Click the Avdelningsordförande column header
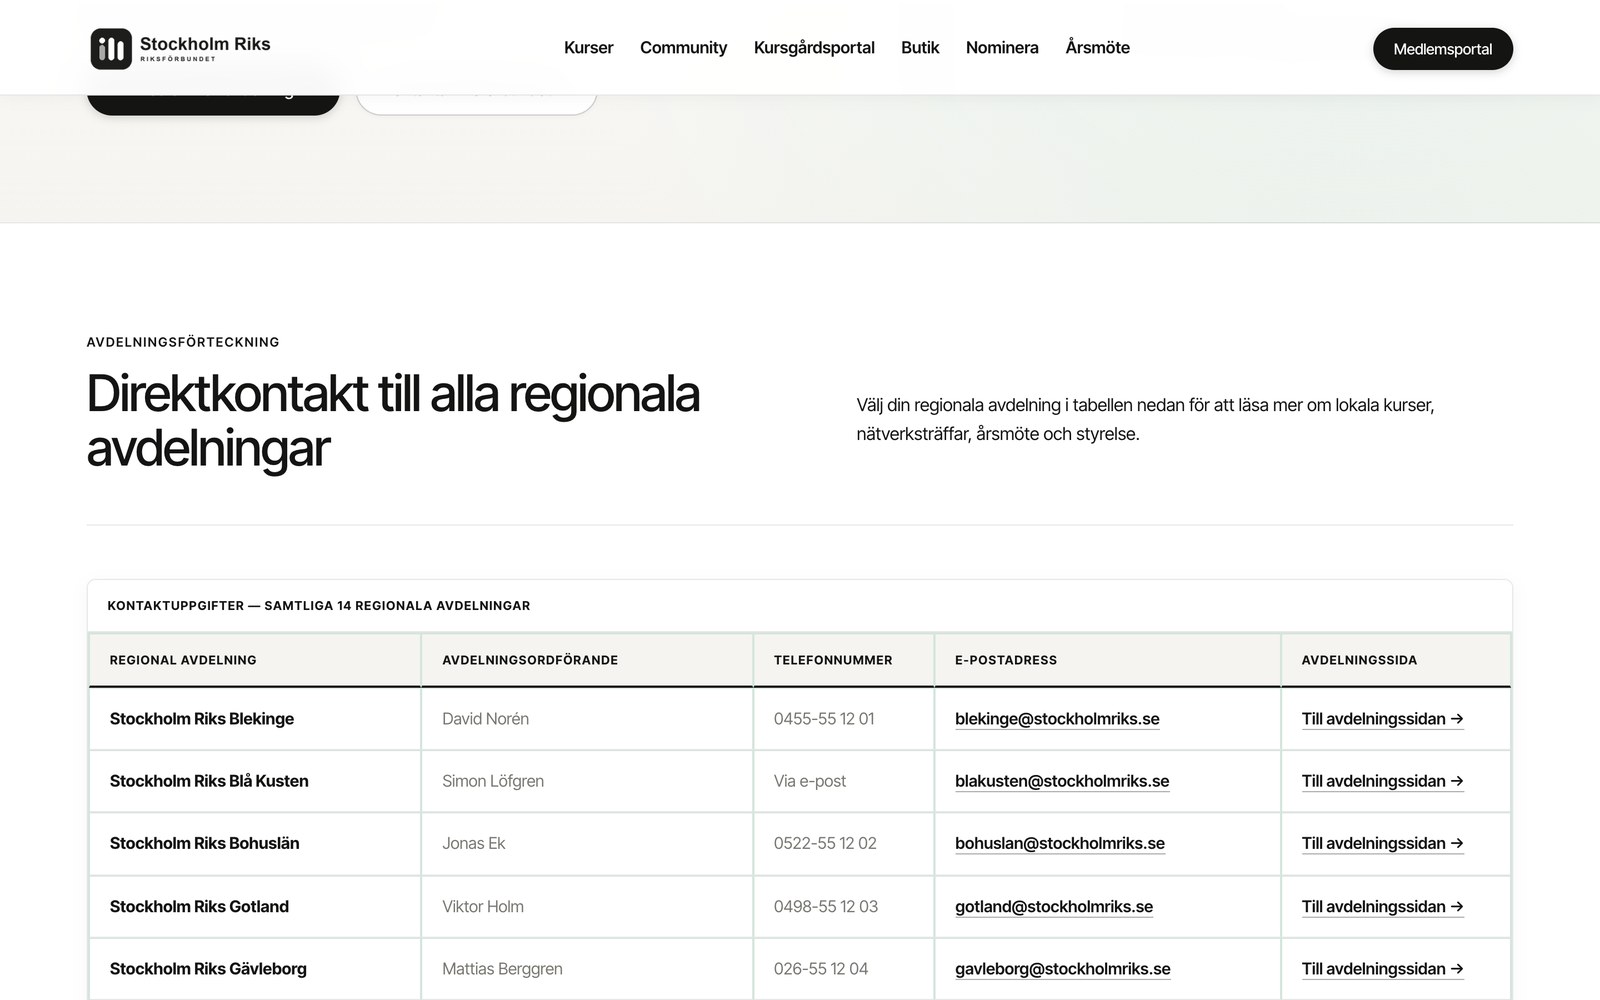 point(587,660)
